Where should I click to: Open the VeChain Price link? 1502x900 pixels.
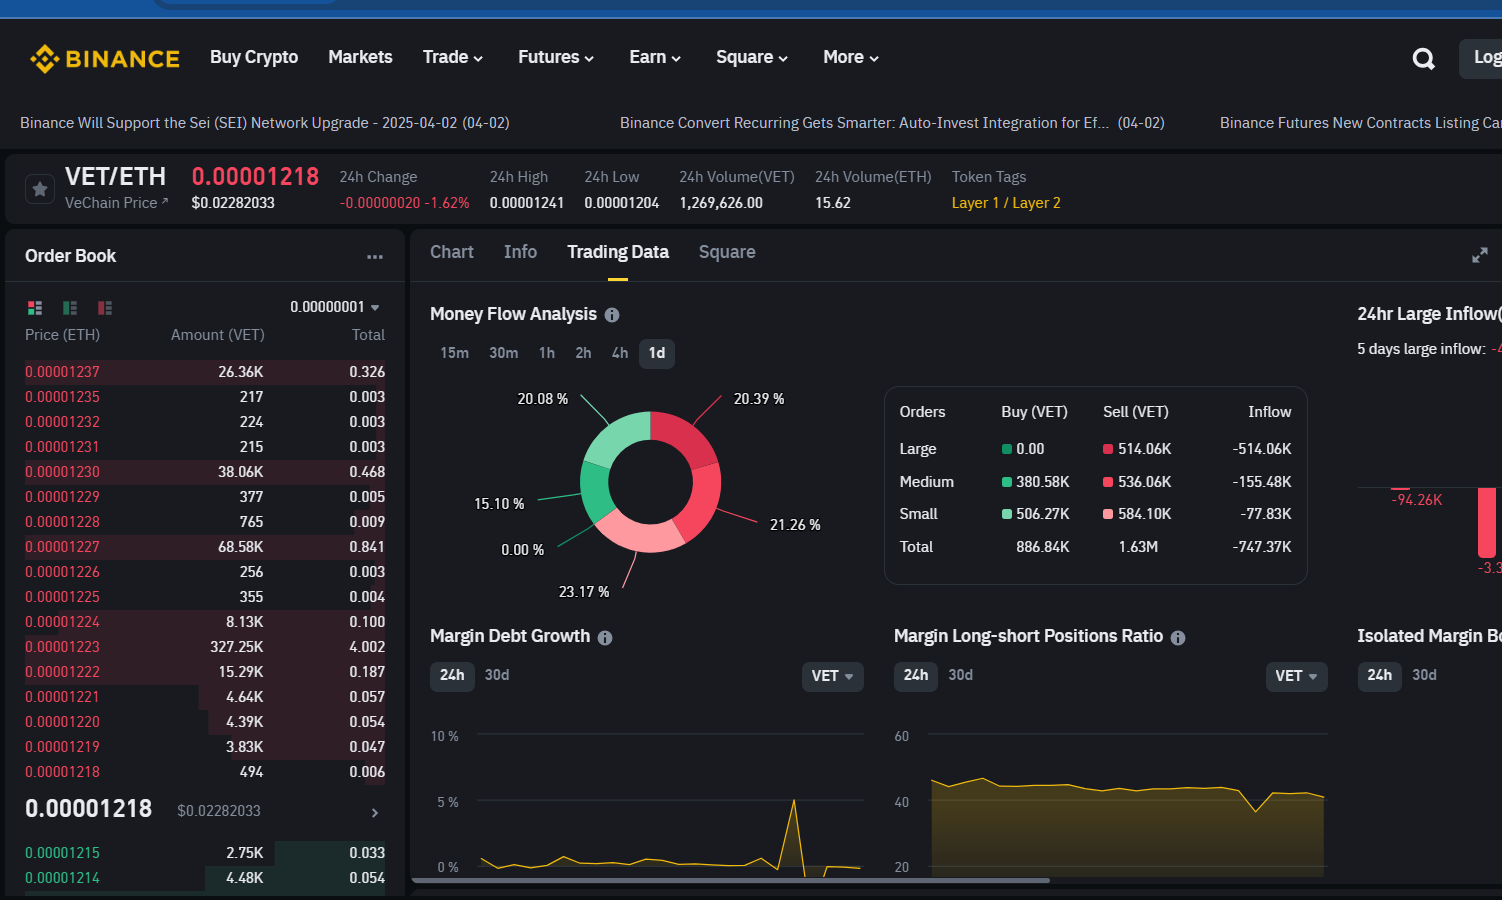(117, 203)
